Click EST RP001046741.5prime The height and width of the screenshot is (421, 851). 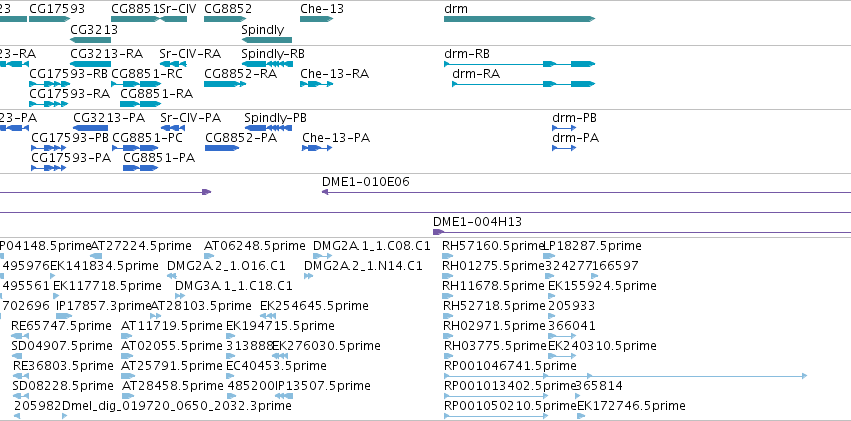coord(510,366)
